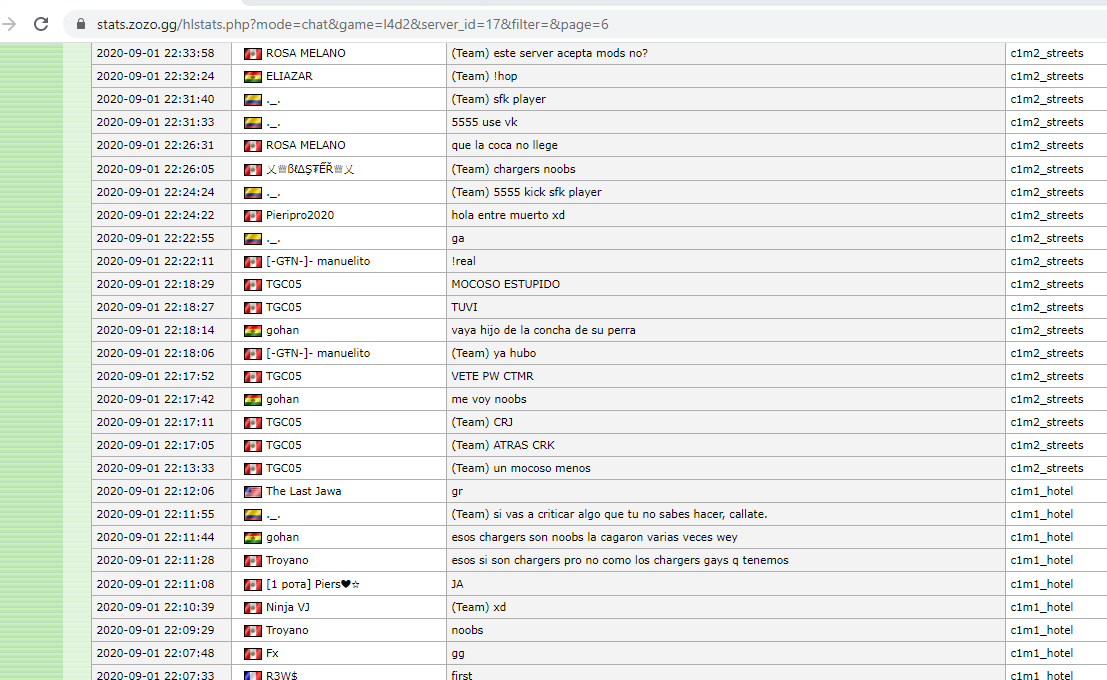This screenshot has height=680, width=1107.
Task: Click the US flag beside The Last Jawa
Action: (x=253, y=491)
